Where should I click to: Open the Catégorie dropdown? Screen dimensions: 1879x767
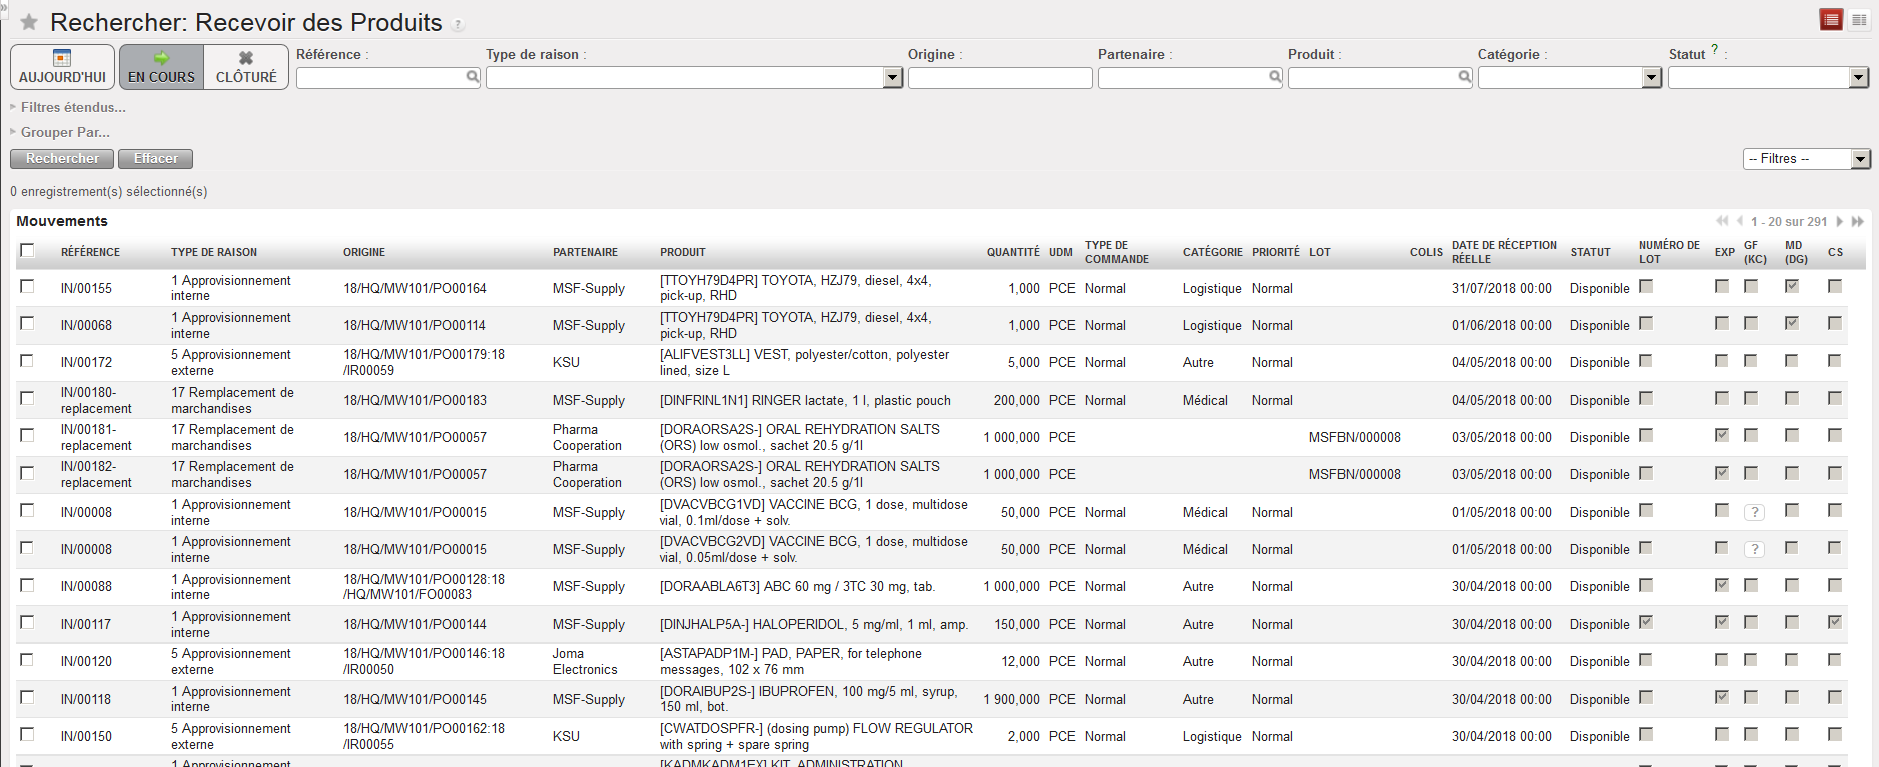tap(1651, 78)
